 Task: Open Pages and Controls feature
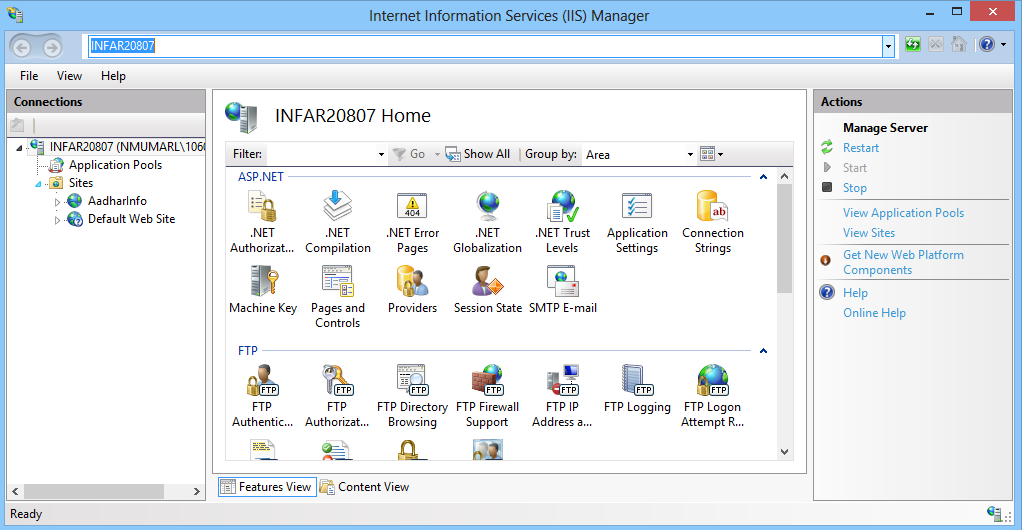point(338,297)
